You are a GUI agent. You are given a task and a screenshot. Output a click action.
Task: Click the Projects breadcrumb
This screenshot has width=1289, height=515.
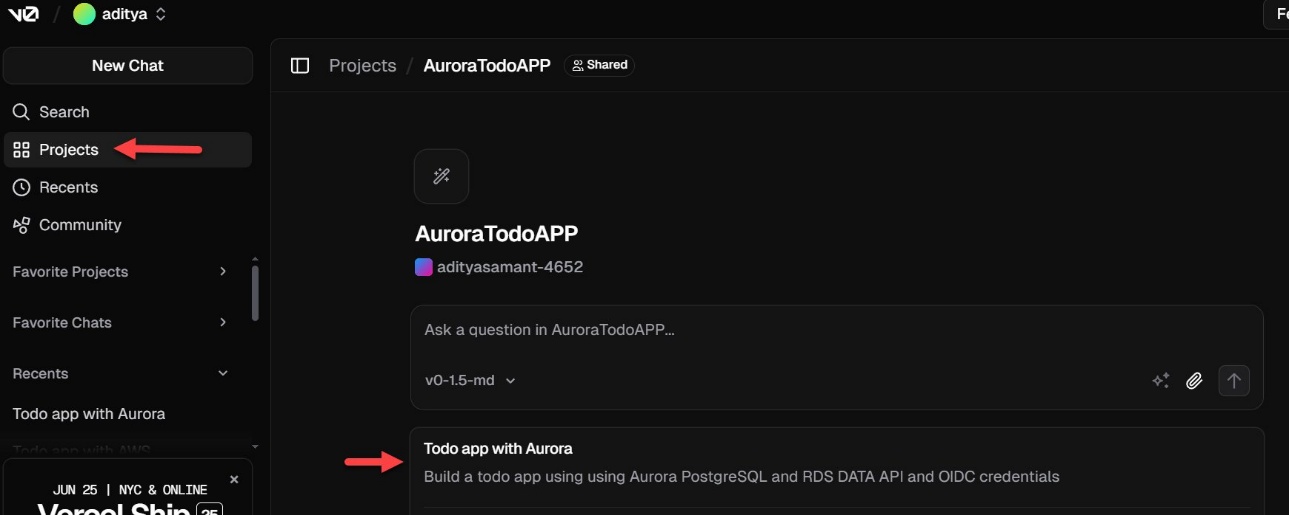pos(363,65)
